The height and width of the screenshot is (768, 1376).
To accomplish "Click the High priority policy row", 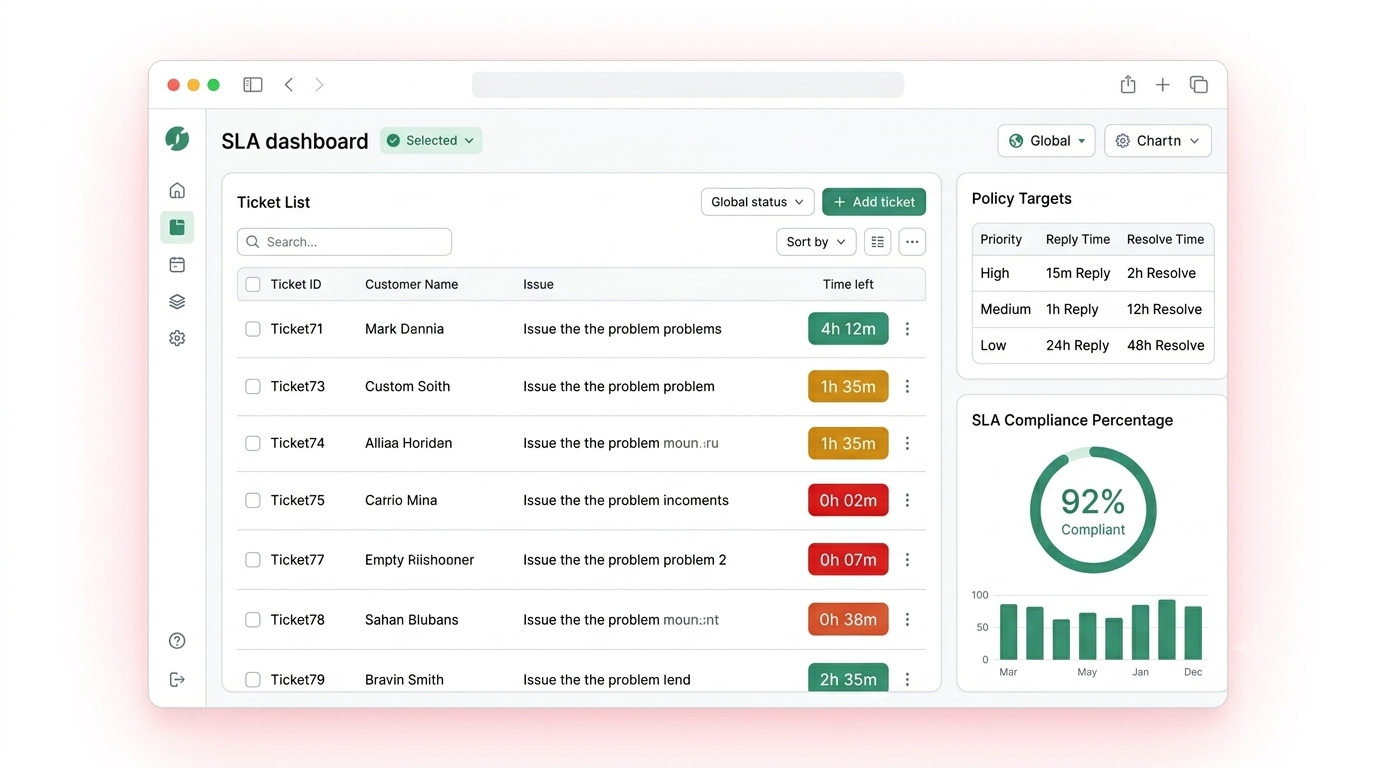I will coord(1093,273).
